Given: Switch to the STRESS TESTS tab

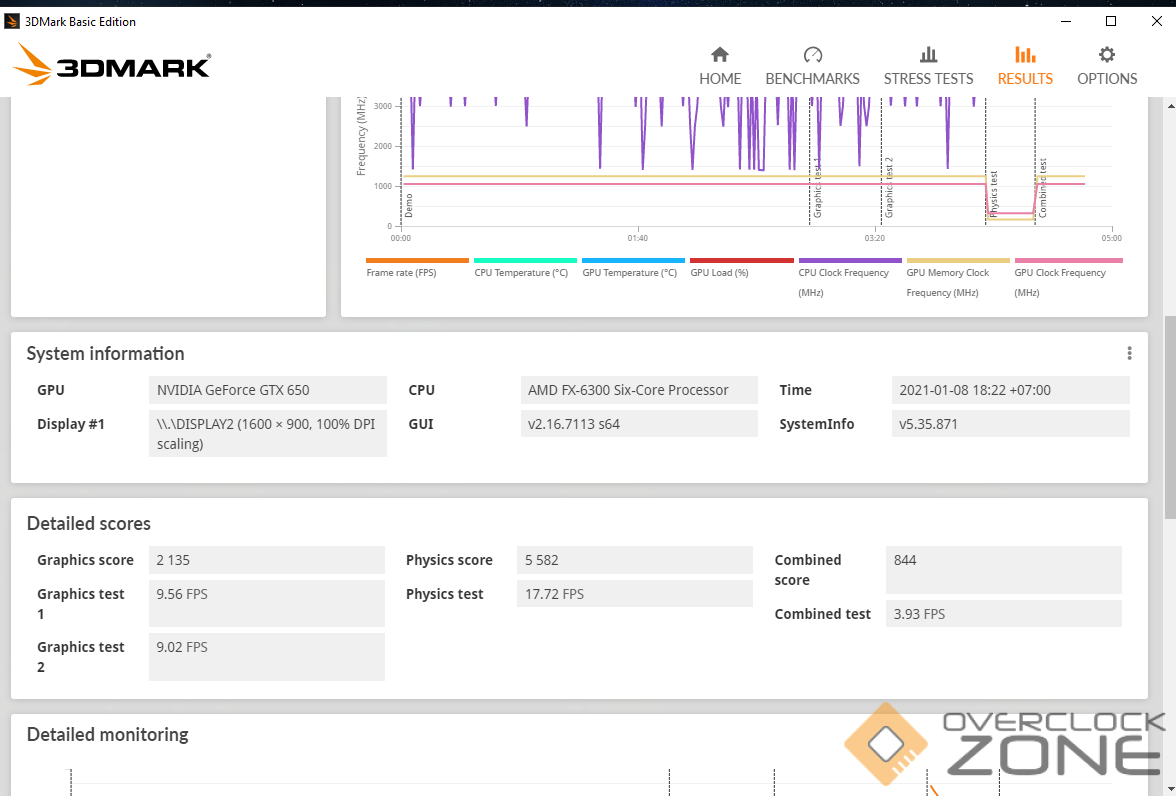Looking at the screenshot, I should point(928,79).
